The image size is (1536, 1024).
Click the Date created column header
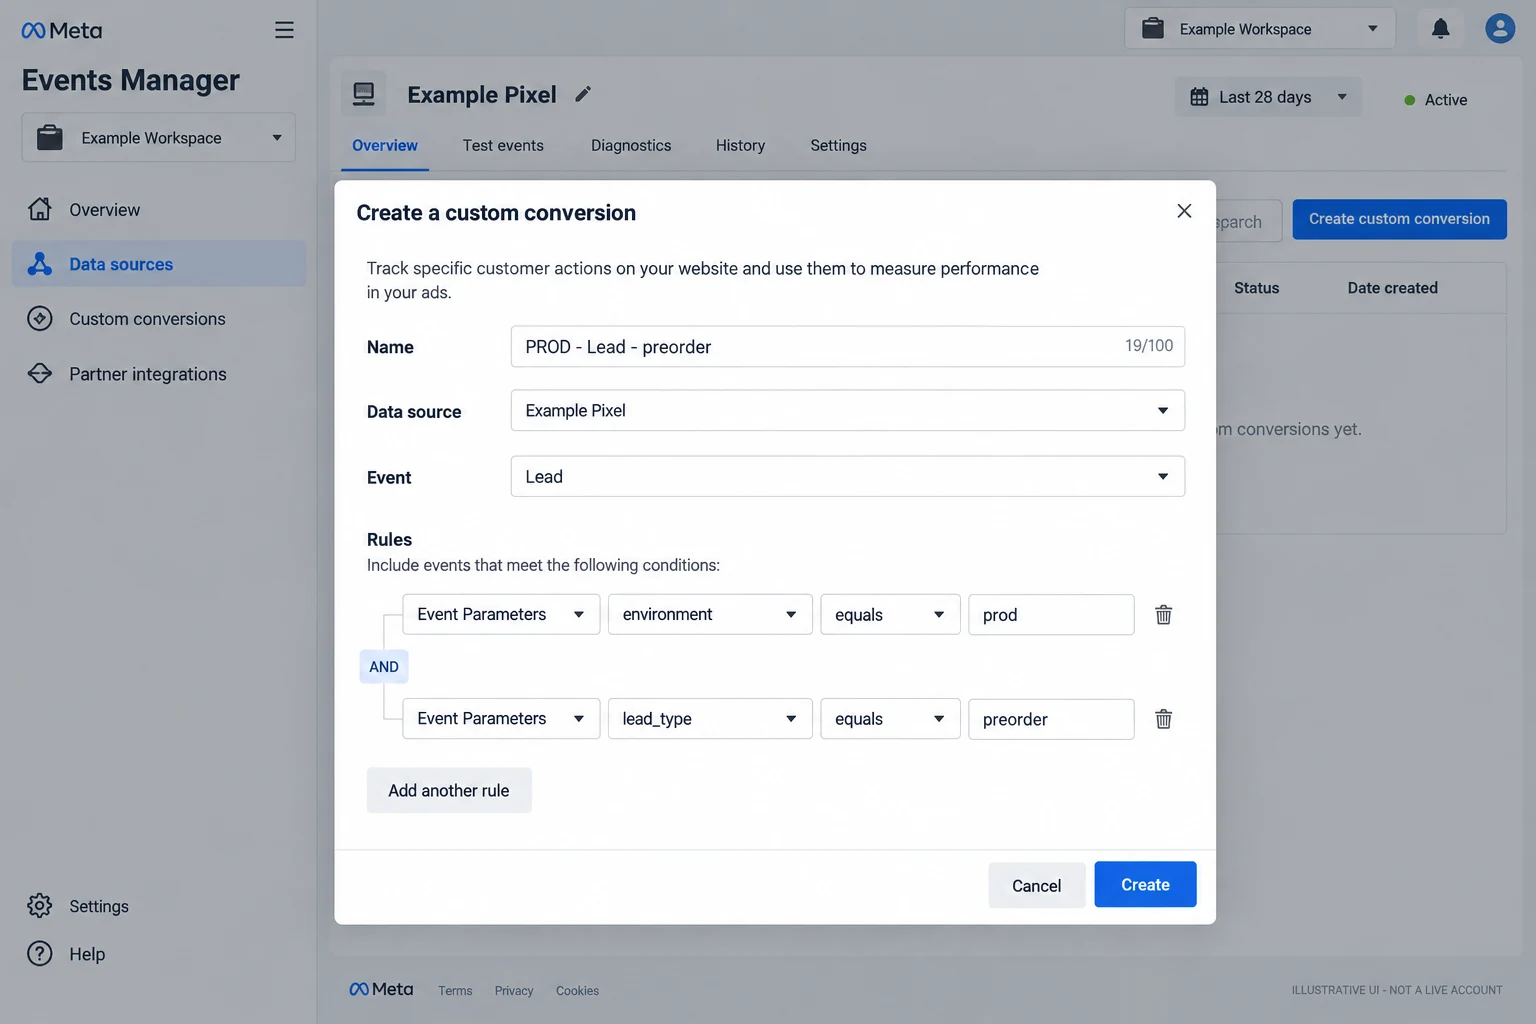pyautogui.click(x=1393, y=288)
